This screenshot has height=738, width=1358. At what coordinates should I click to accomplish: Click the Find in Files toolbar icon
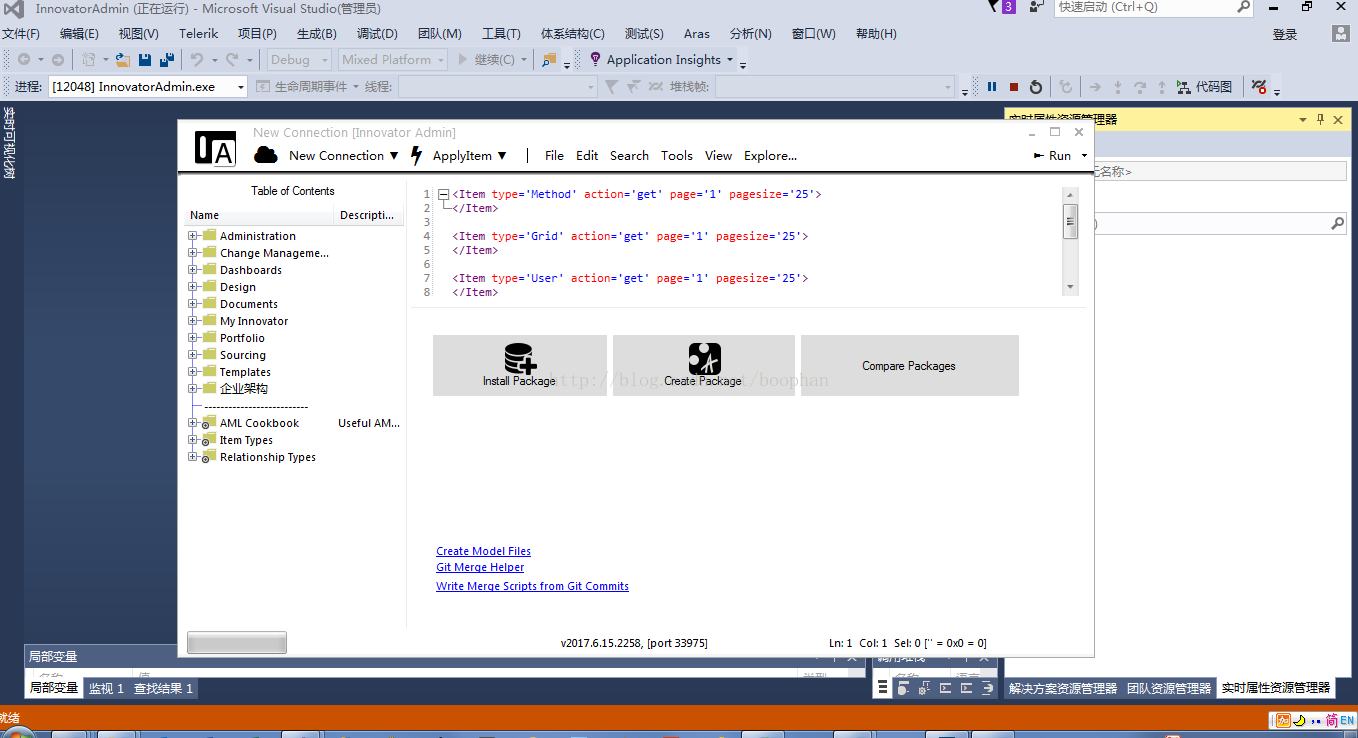(549, 60)
